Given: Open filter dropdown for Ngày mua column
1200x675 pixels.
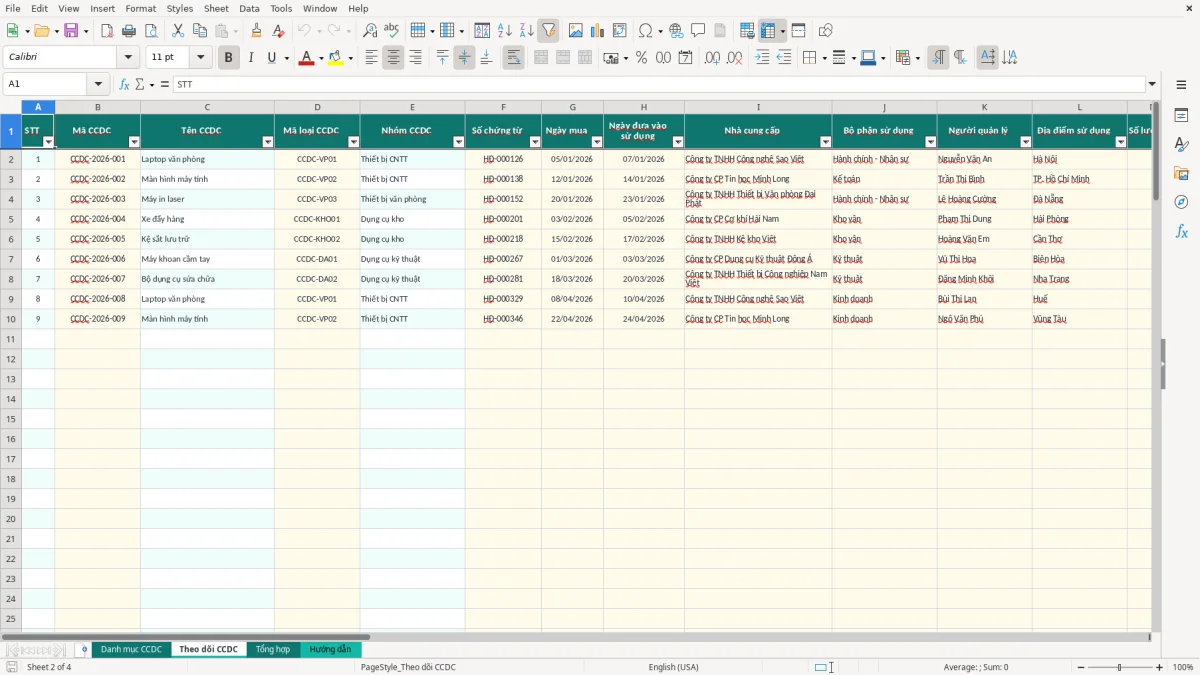Looking at the screenshot, I should (x=596, y=142).
